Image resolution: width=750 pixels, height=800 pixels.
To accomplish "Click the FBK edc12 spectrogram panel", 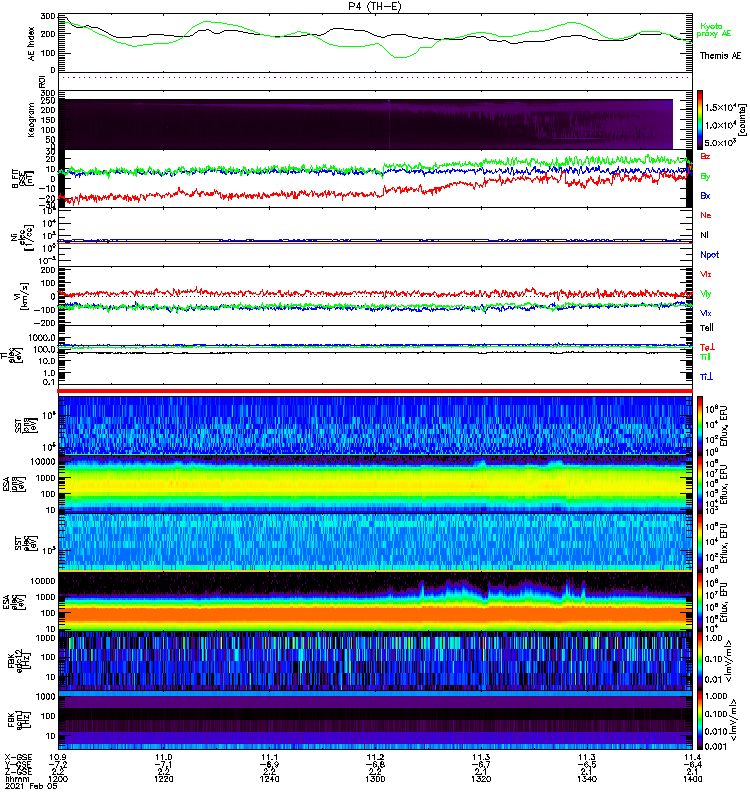I will click(375, 661).
